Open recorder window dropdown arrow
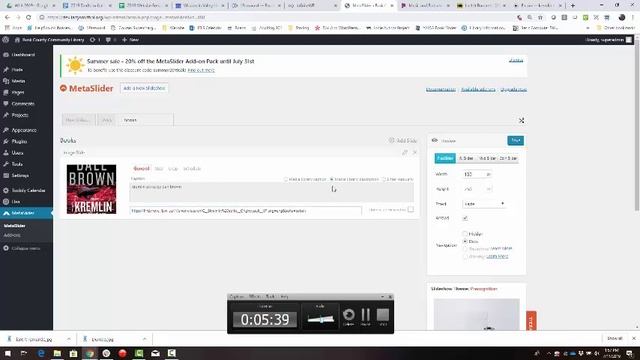Viewport: 640px width, 360px height. [382, 296]
